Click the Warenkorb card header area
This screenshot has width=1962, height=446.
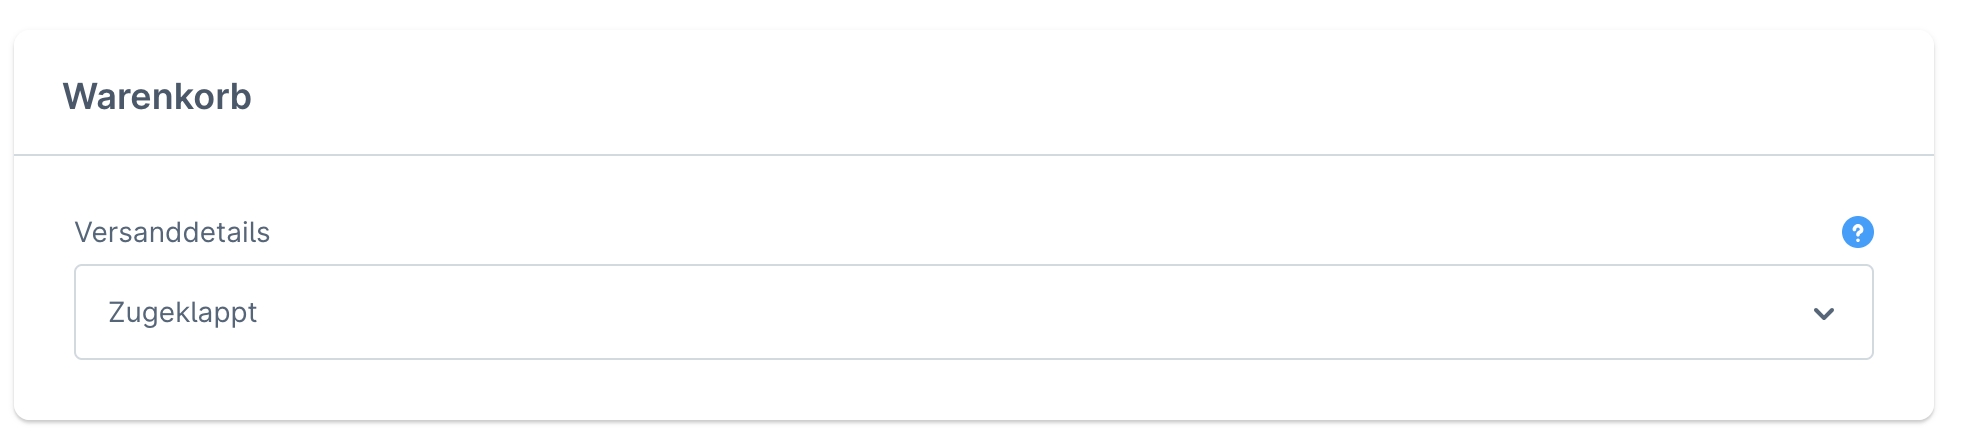coord(973,94)
